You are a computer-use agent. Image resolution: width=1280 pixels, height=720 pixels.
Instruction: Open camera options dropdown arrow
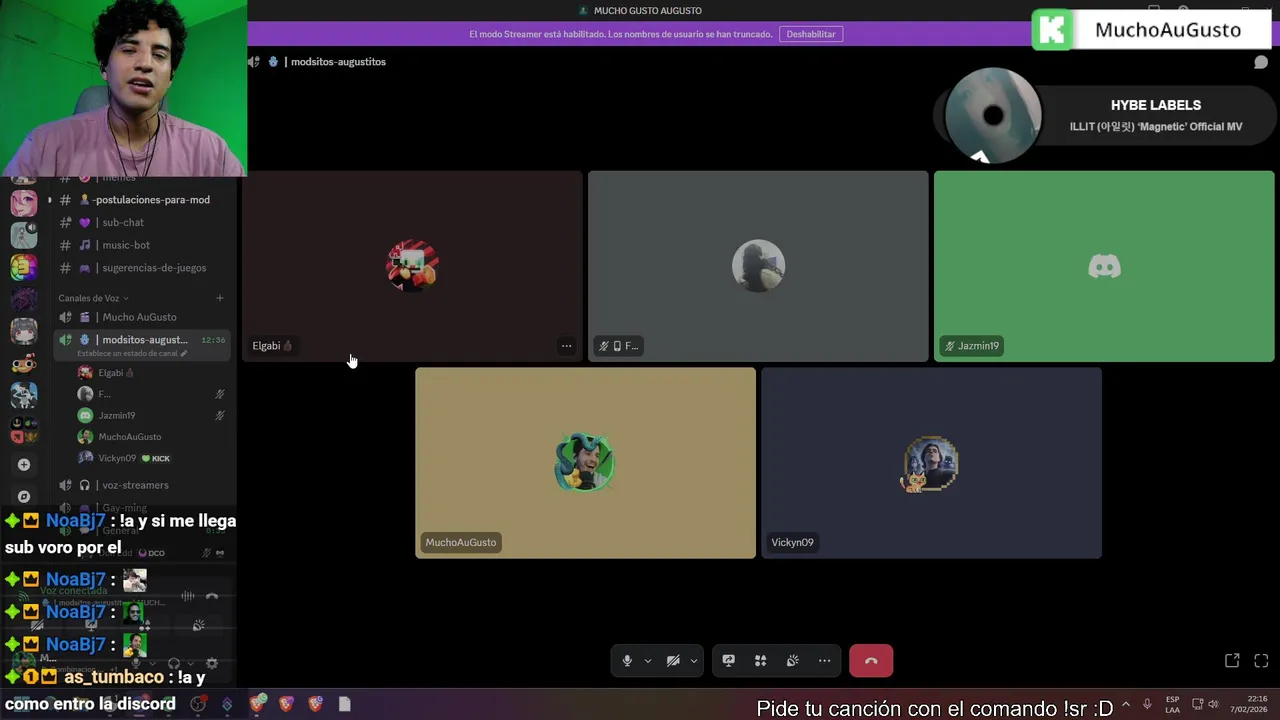point(694,661)
